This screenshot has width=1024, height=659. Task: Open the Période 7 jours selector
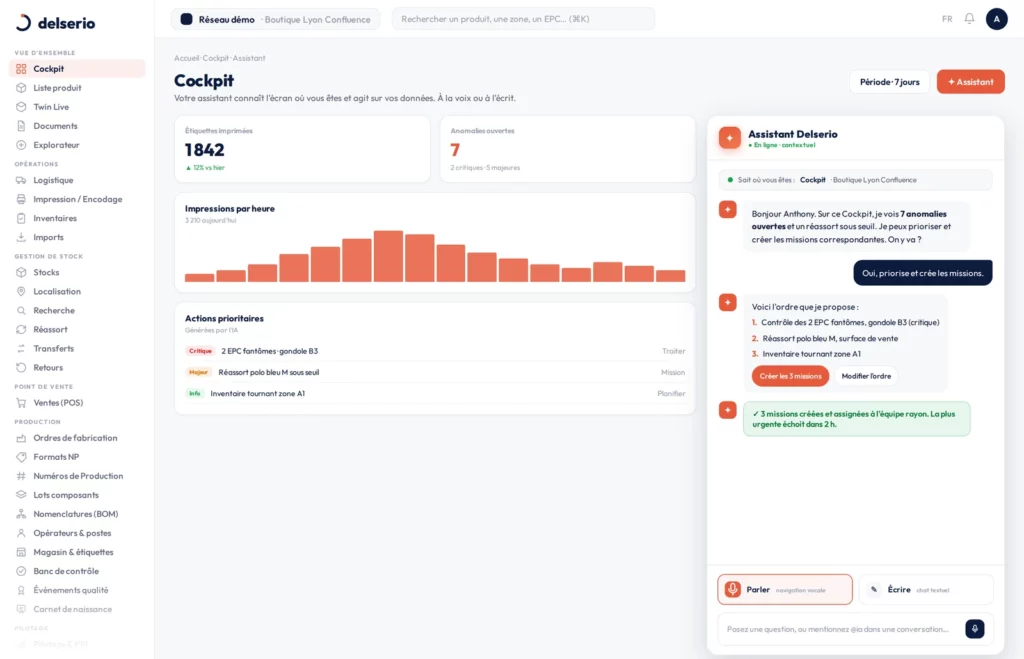pos(889,82)
